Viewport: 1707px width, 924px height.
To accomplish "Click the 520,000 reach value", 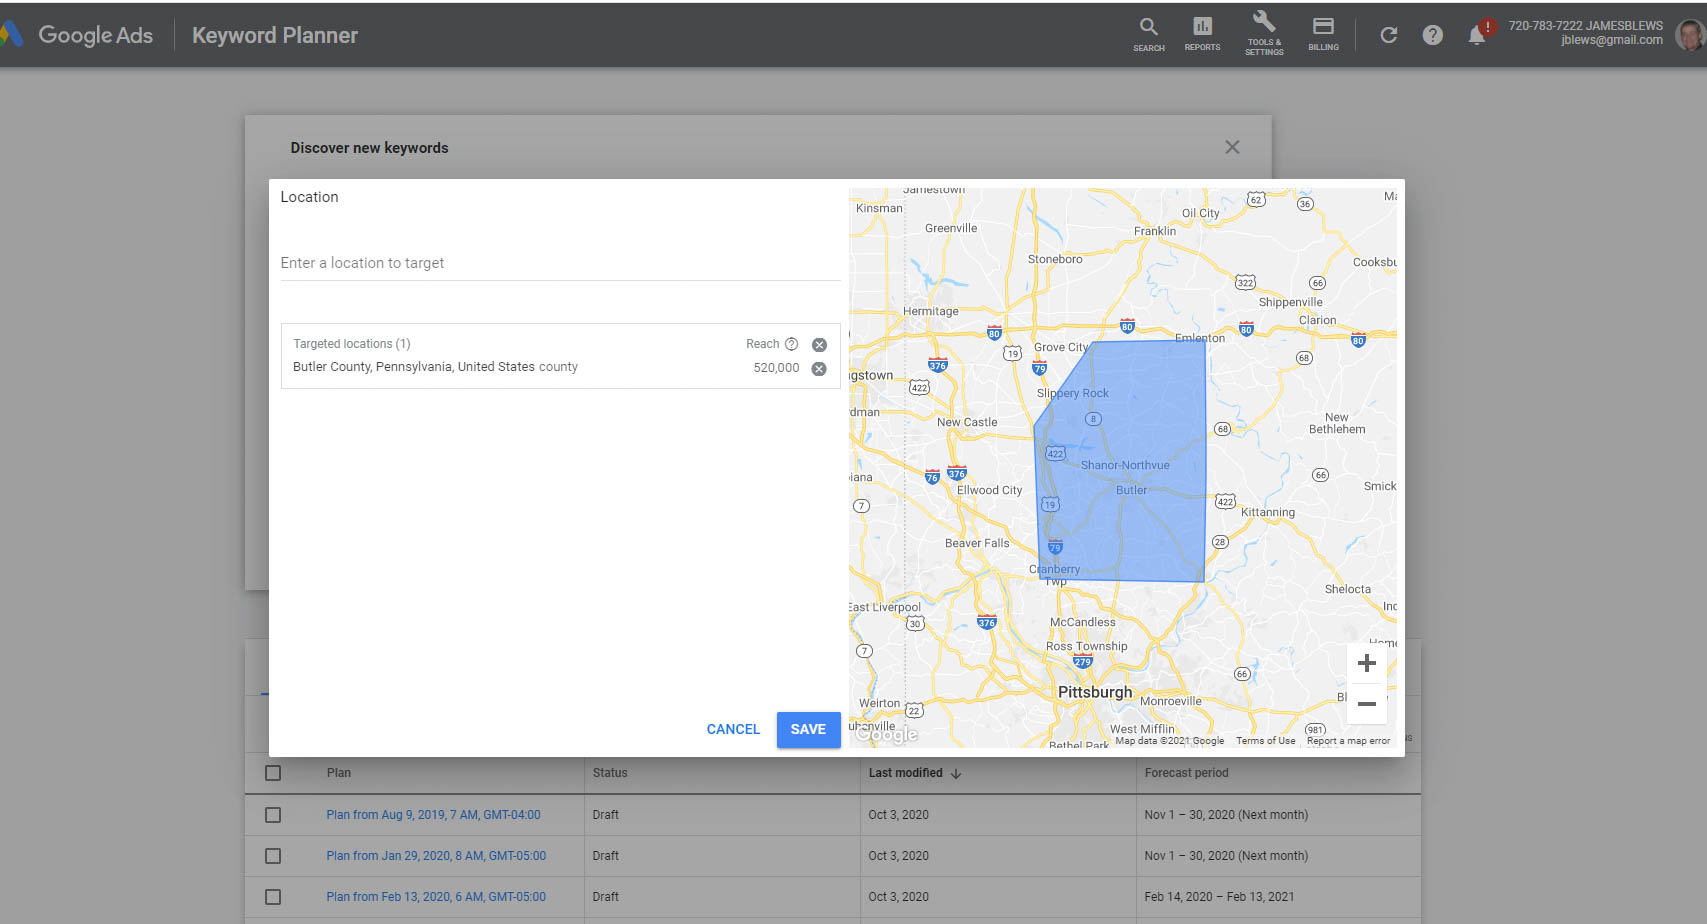I will [776, 368].
